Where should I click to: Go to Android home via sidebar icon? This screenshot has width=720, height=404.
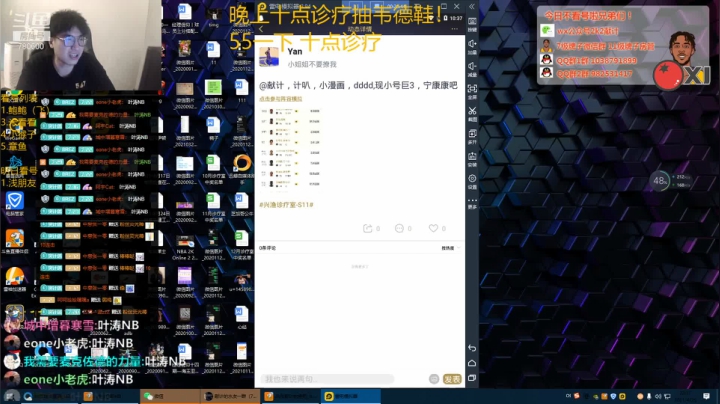click(472, 363)
